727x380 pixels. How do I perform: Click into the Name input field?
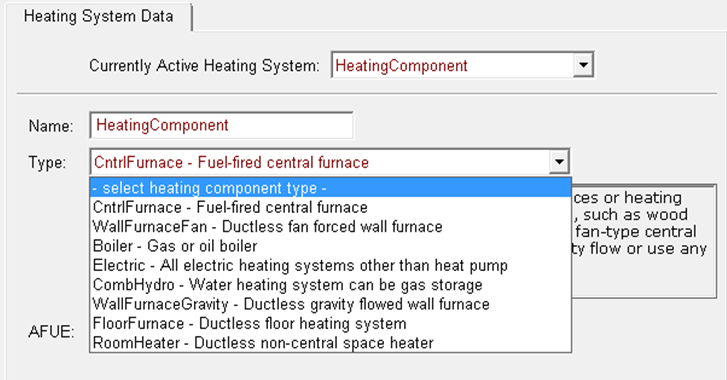coord(222,125)
